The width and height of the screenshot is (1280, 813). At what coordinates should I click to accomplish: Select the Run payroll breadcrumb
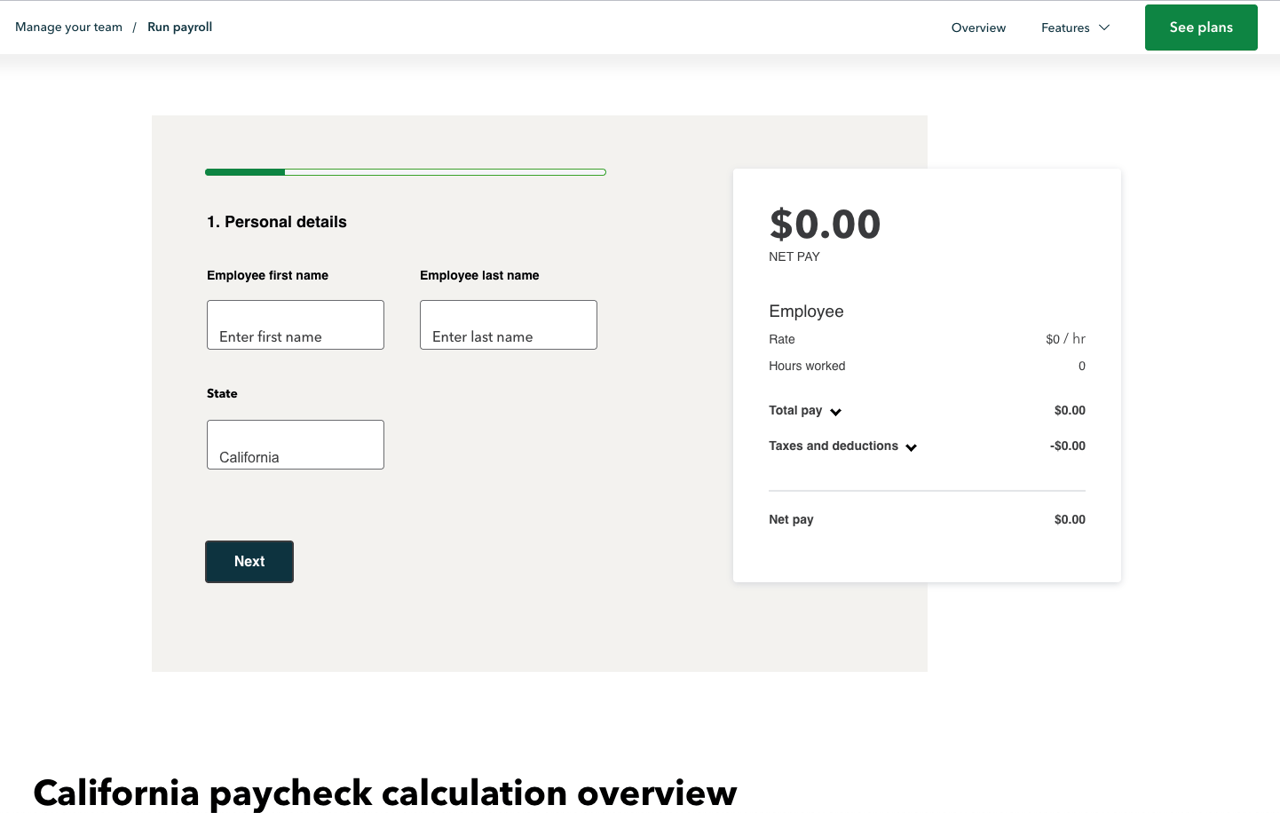179,27
